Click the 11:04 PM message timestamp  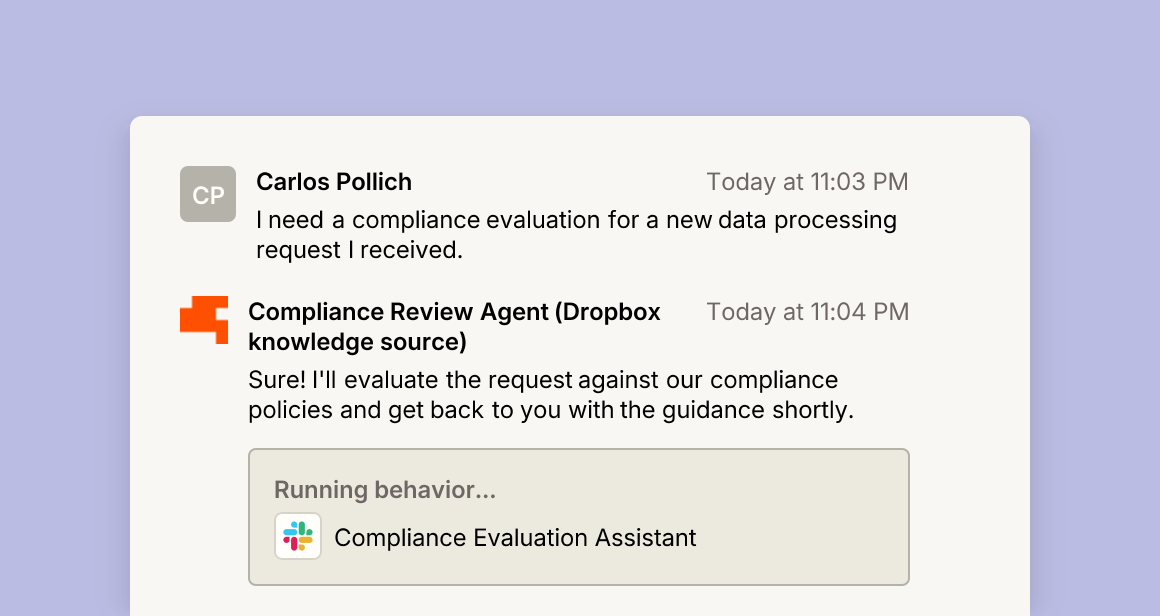(807, 312)
